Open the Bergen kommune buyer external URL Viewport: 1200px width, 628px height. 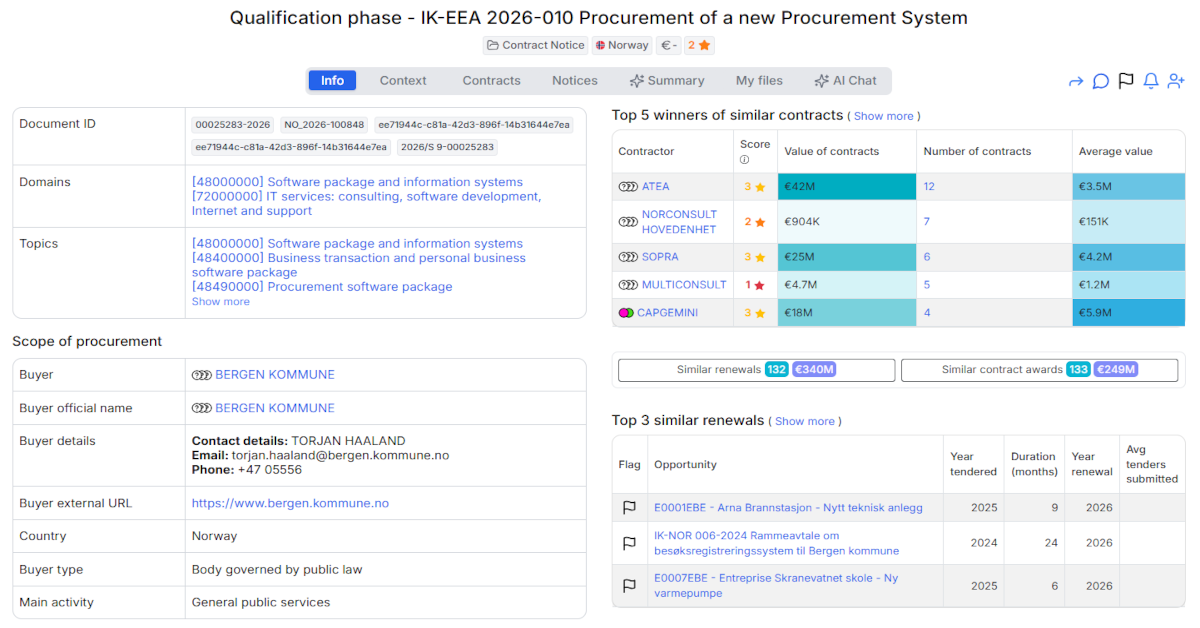290,503
